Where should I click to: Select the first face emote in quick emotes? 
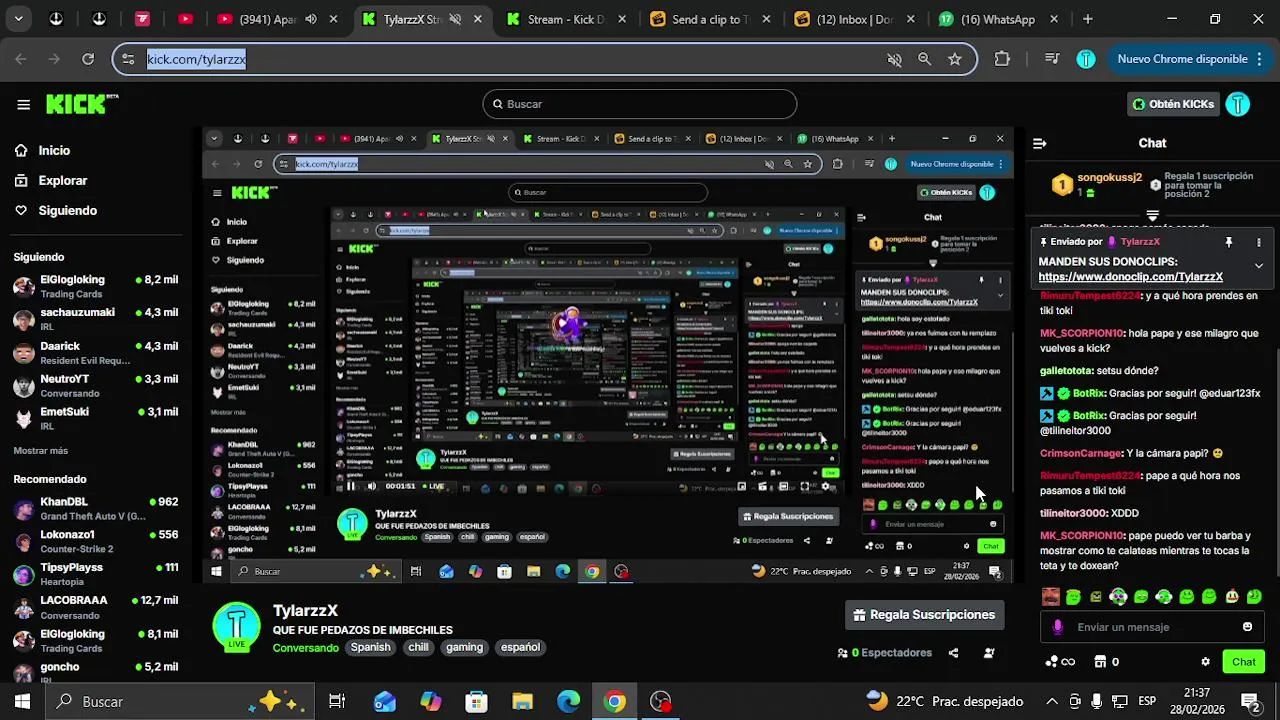coord(1050,597)
